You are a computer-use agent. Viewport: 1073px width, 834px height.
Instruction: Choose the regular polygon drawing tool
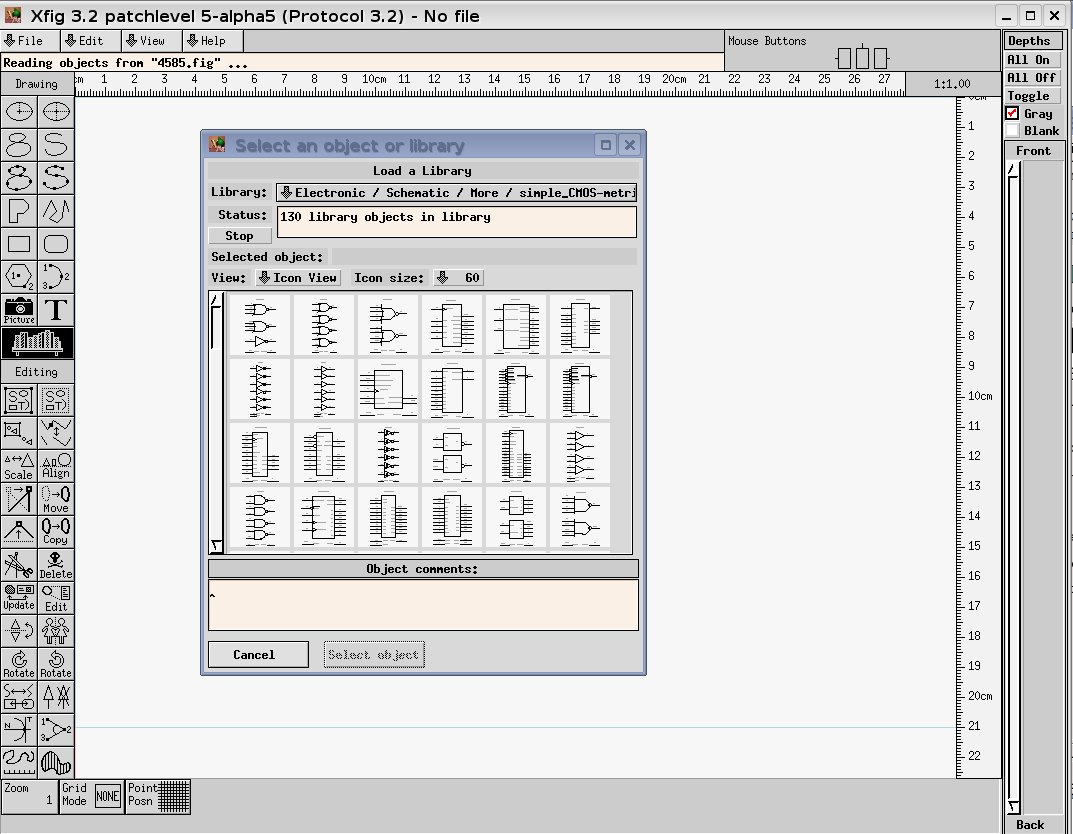click(19, 277)
